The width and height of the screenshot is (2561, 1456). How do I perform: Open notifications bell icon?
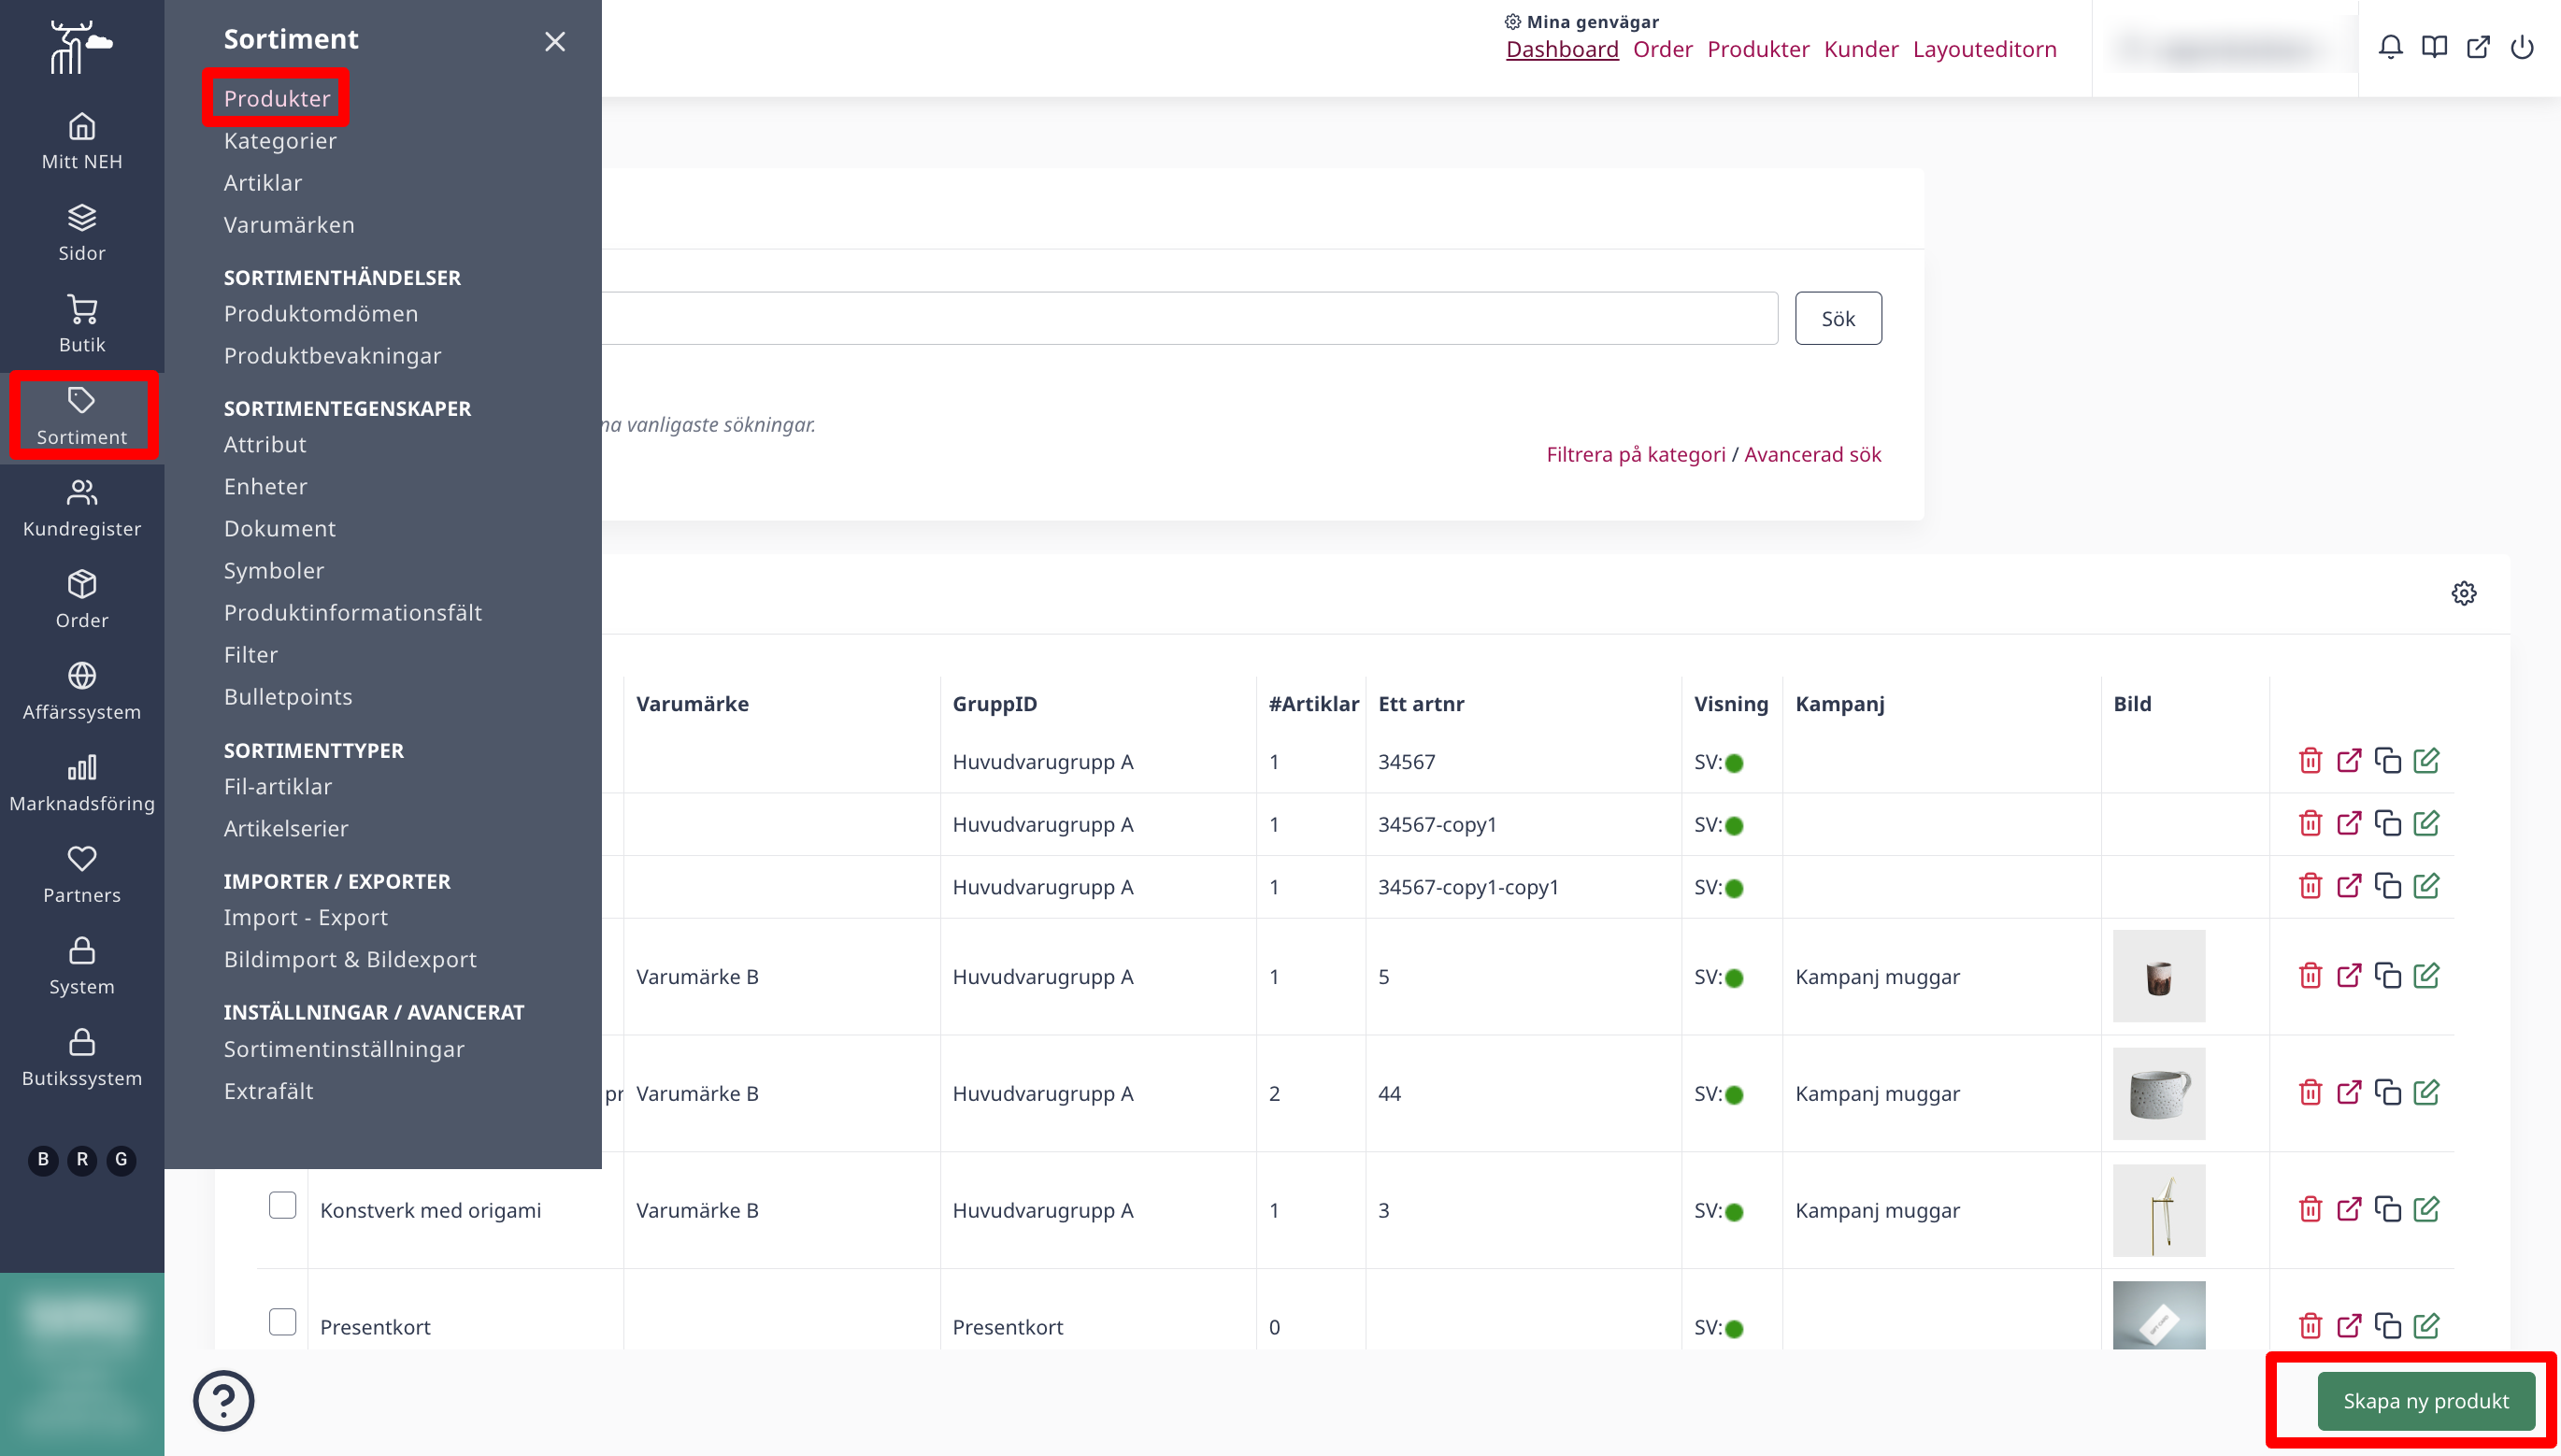(2390, 48)
